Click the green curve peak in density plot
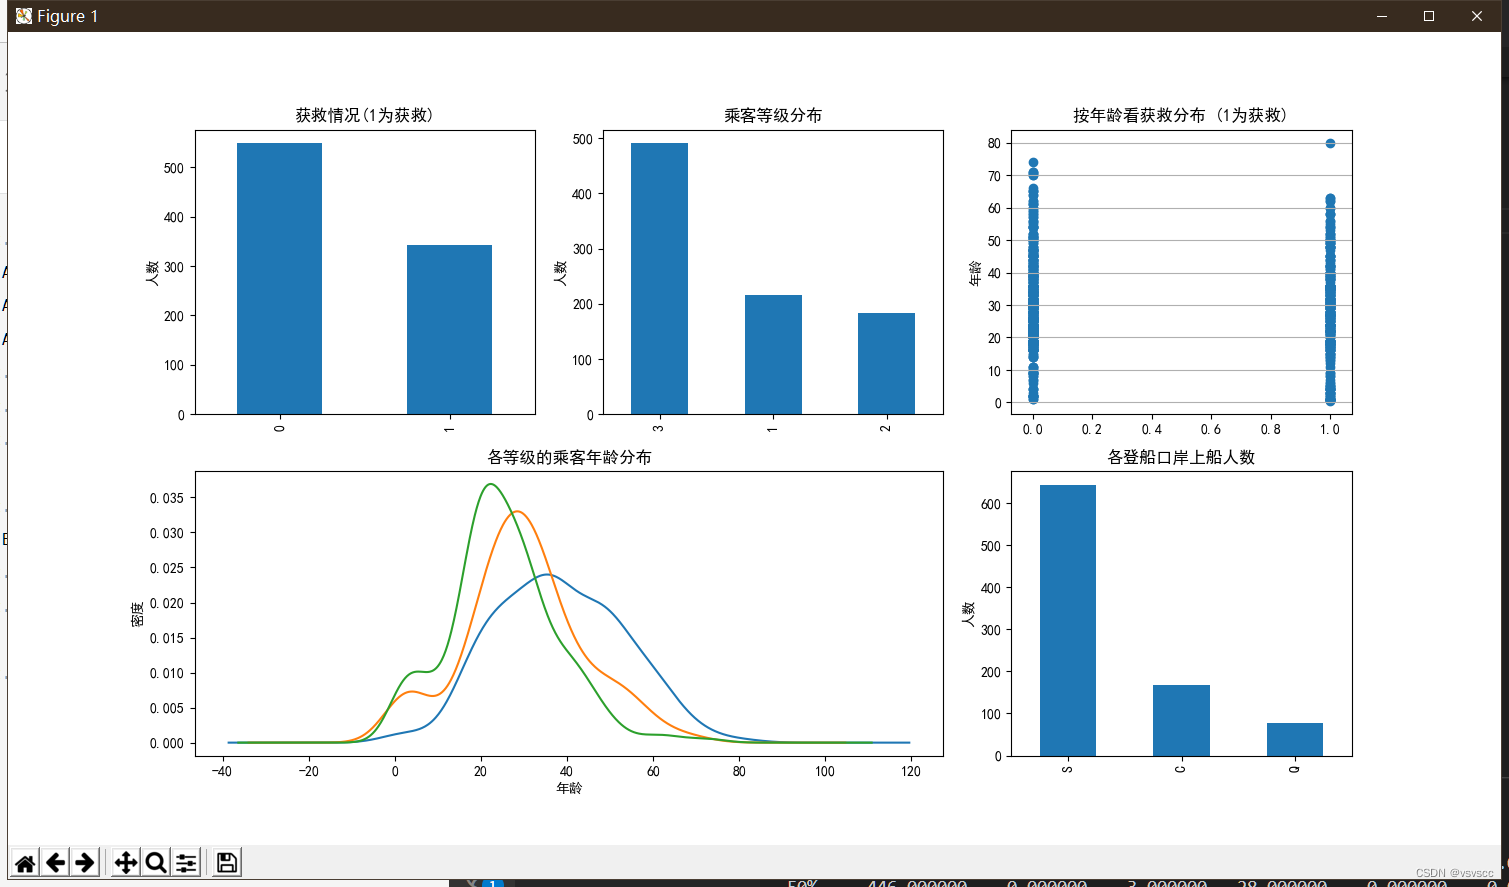Image resolution: width=1509 pixels, height=887 pixels. [489, 484]
